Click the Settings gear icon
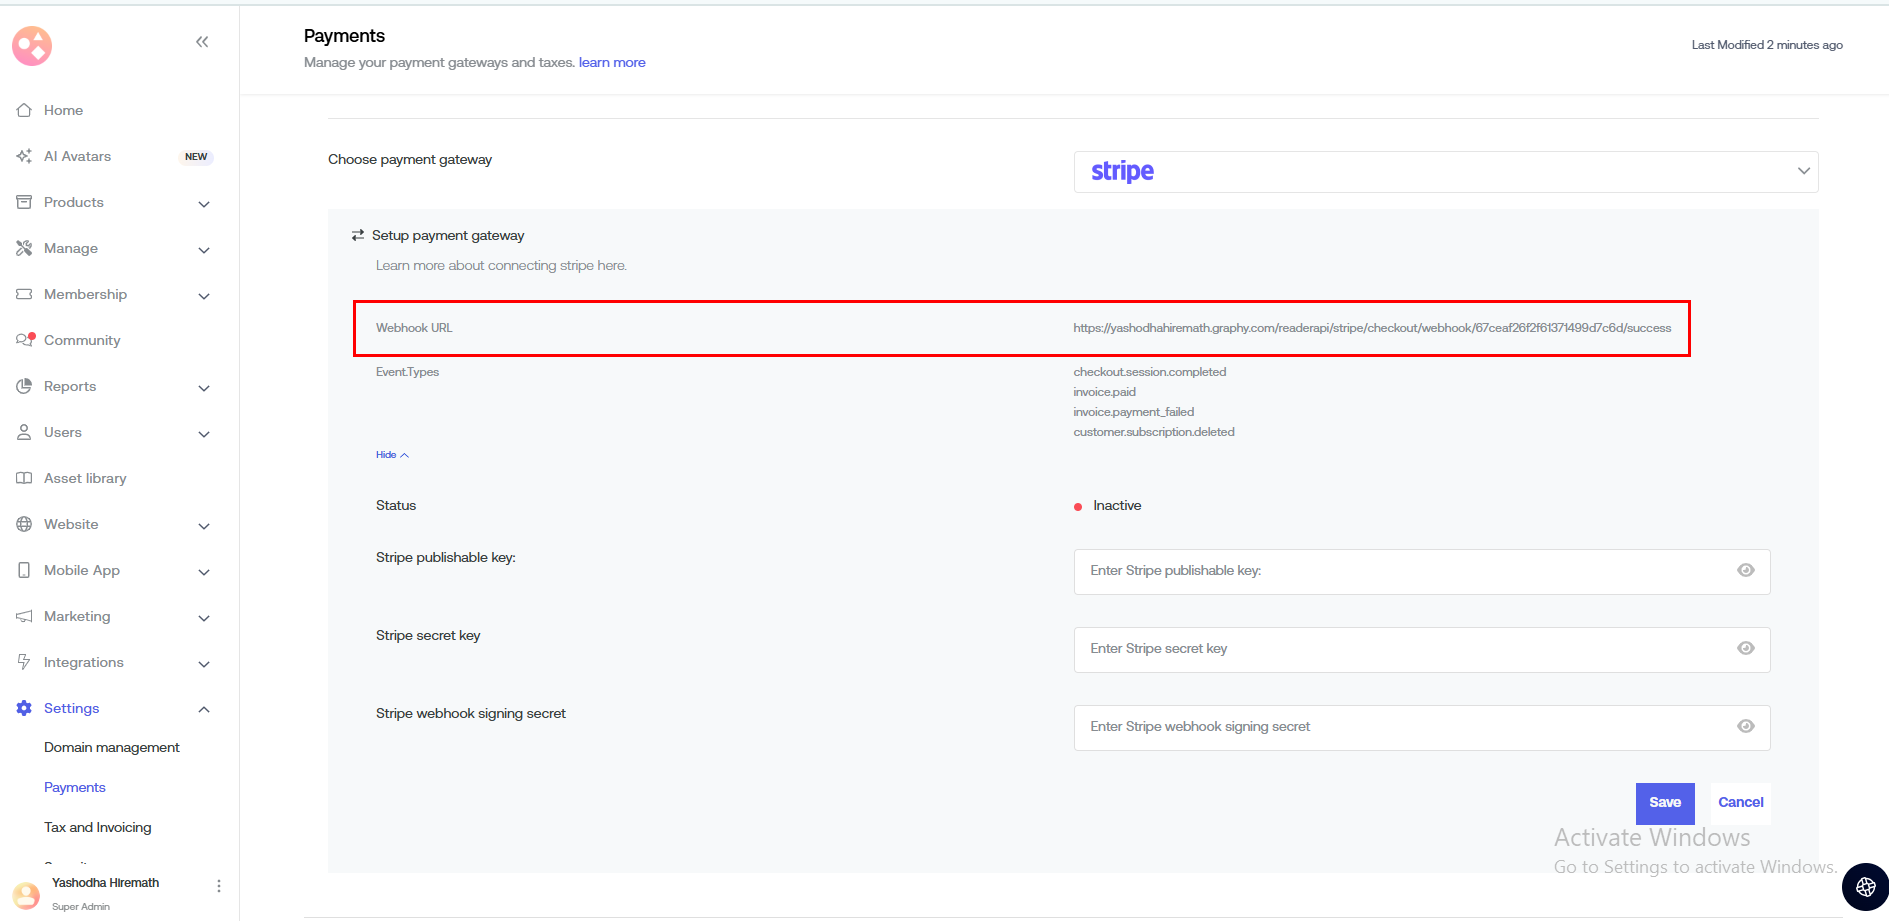Image resolution: width=1889 pixels, height=921 pixels. click(x=24, y=708)
